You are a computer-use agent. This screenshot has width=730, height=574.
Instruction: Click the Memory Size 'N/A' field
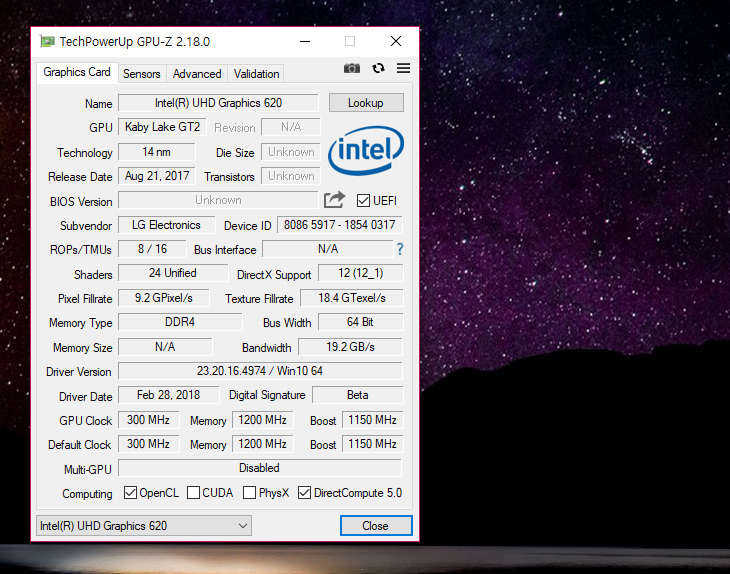165,347
